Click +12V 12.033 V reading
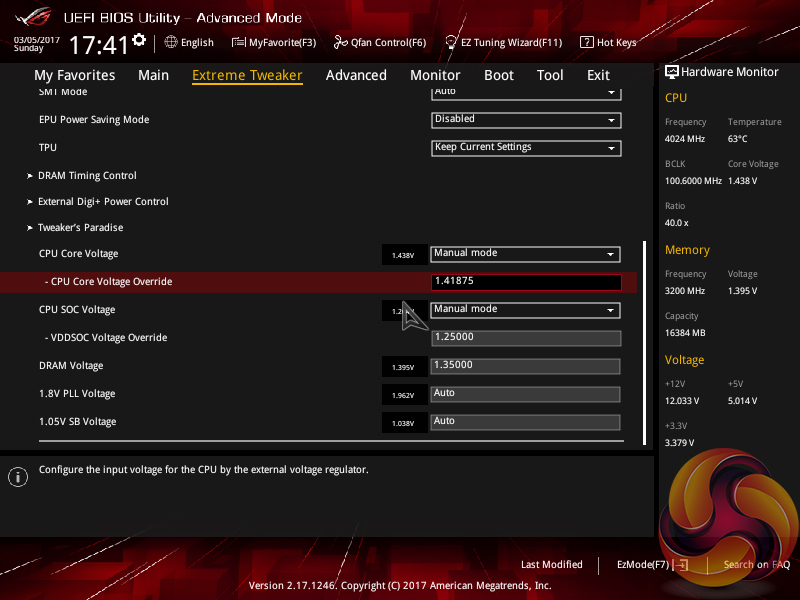This screenshot has width=800, height=600. [x=682, y=401]
